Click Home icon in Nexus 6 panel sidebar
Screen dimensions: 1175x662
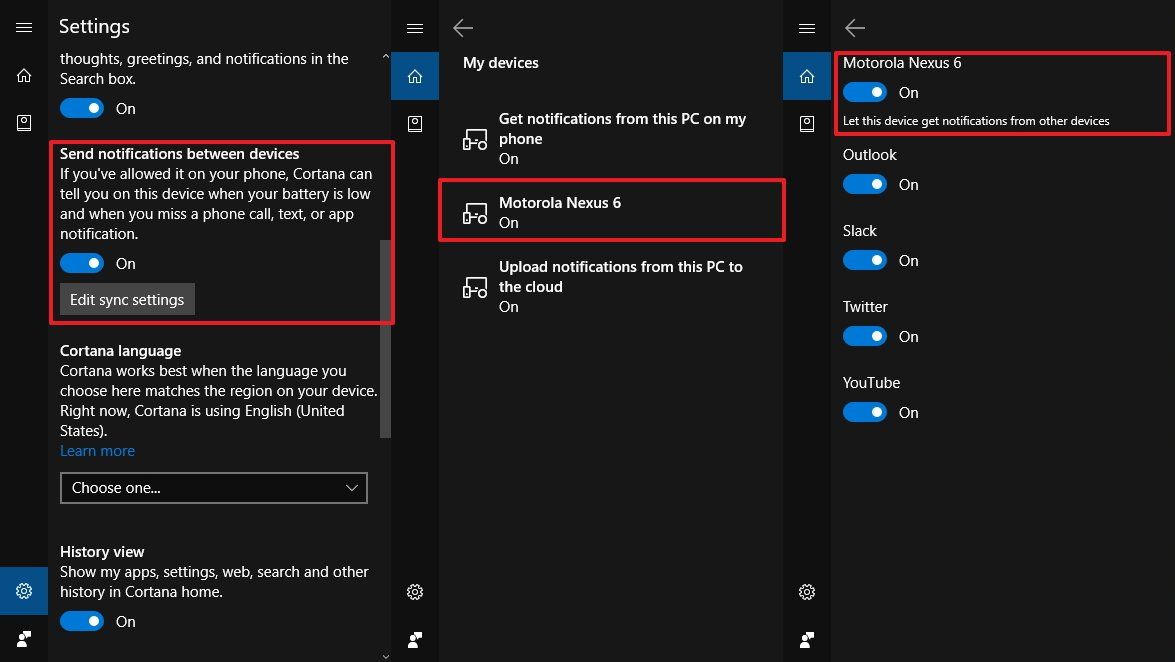tap(807, 76)
